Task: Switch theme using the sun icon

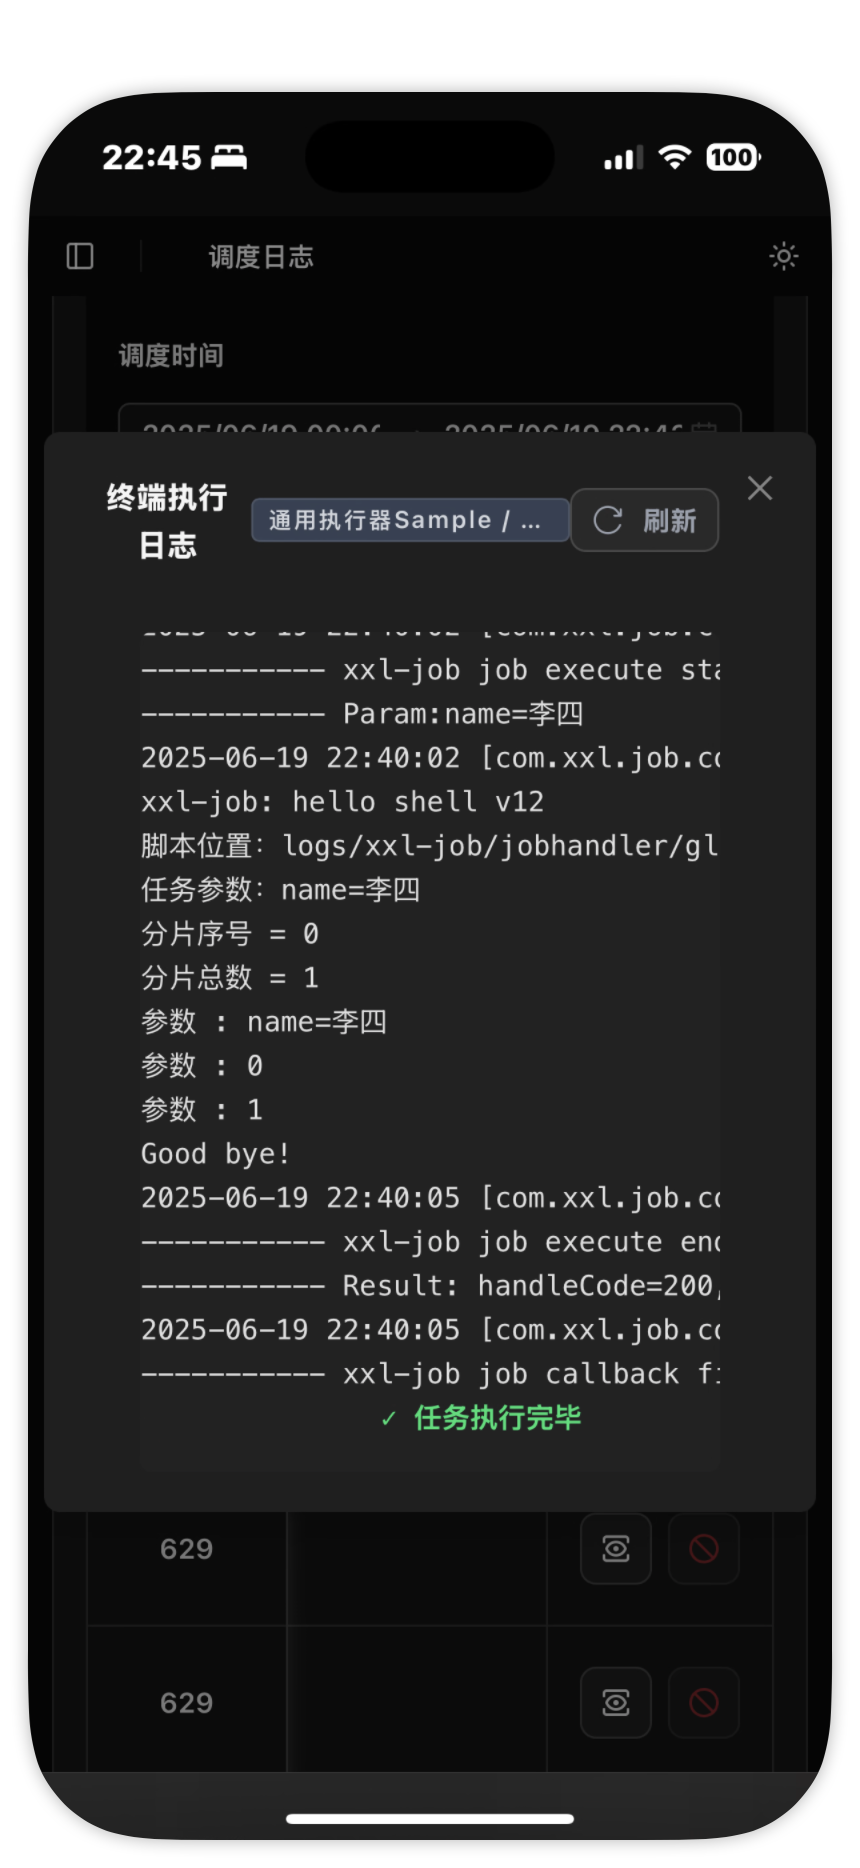Action: (783, 257)
